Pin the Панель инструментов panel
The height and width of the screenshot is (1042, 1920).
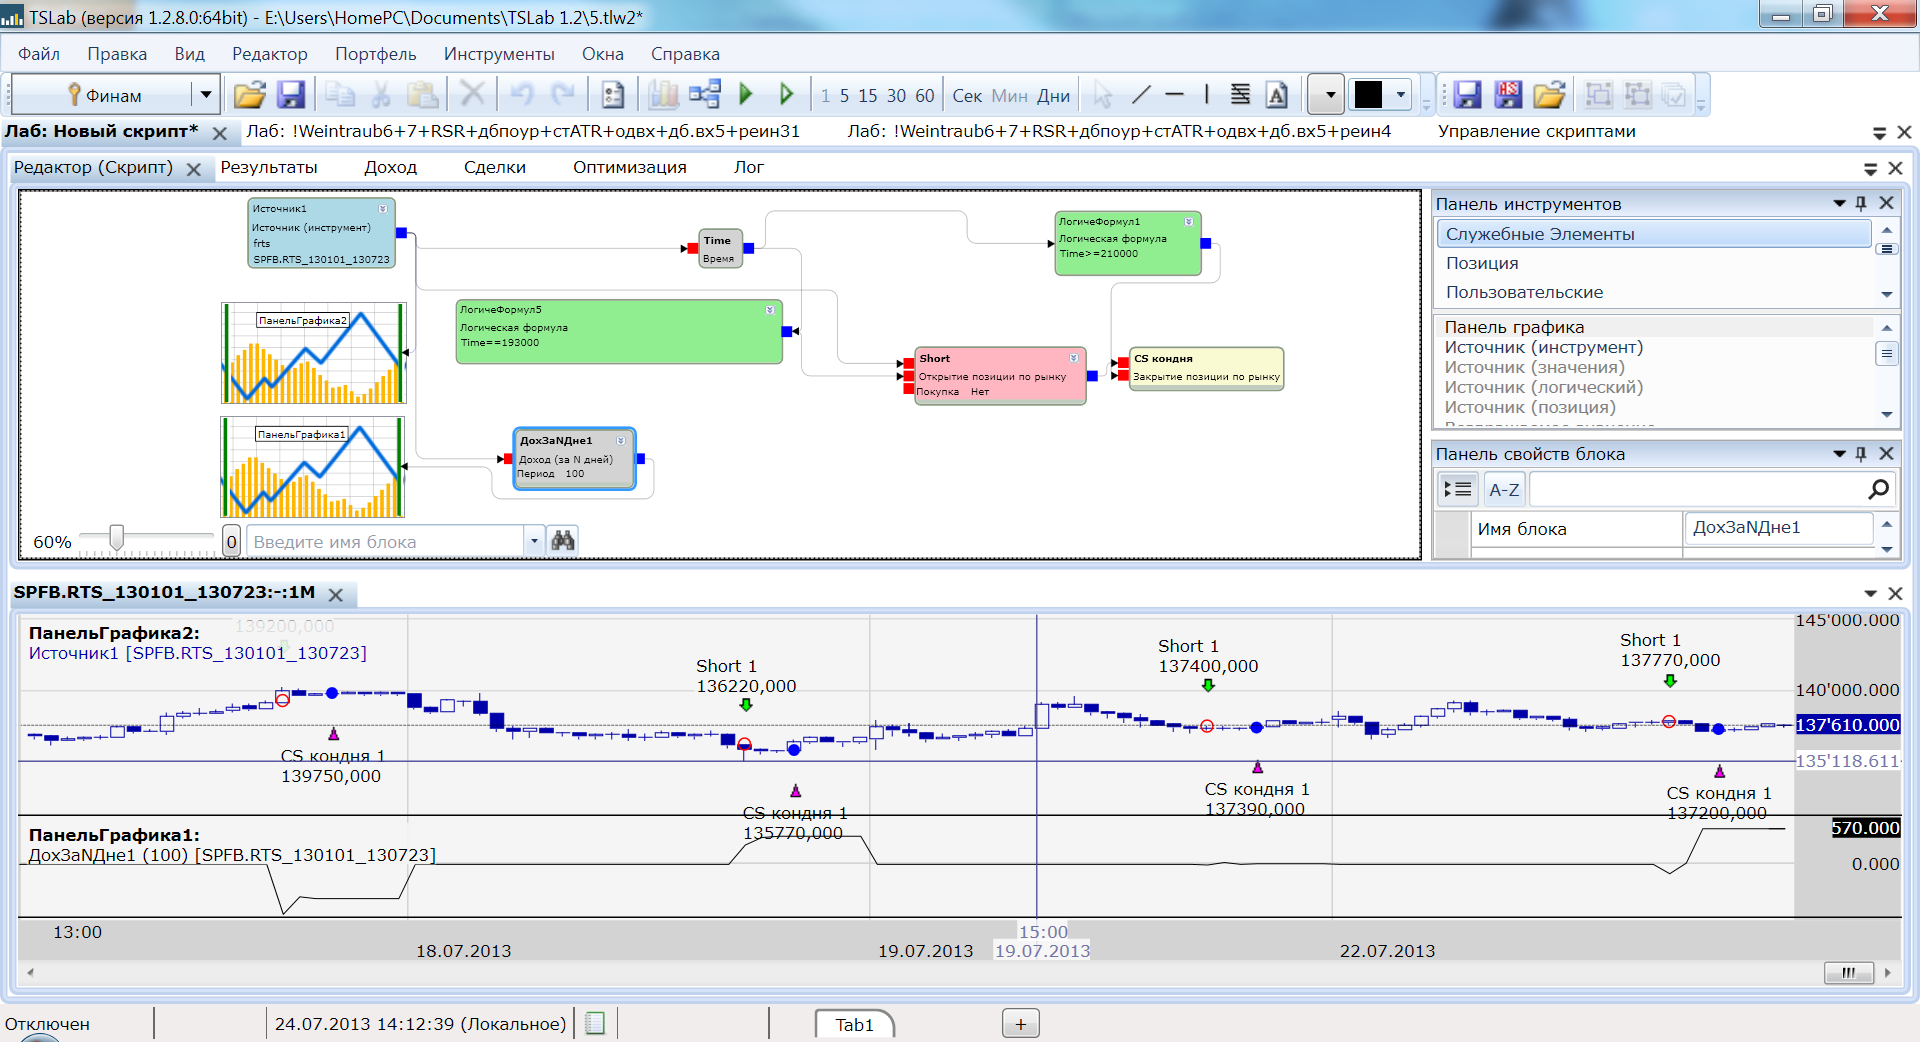click(1861, 203)
